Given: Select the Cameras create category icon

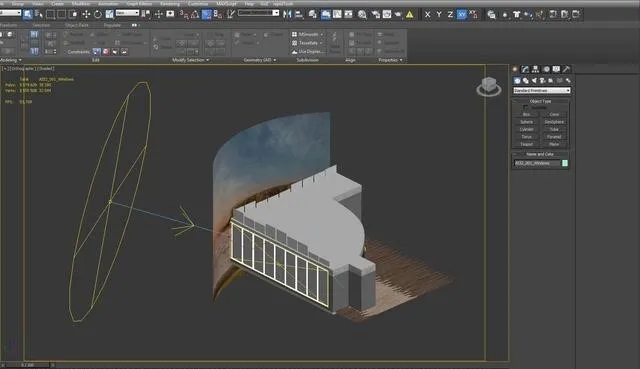Looking at the screenshot, I should [x=542, y=80].
